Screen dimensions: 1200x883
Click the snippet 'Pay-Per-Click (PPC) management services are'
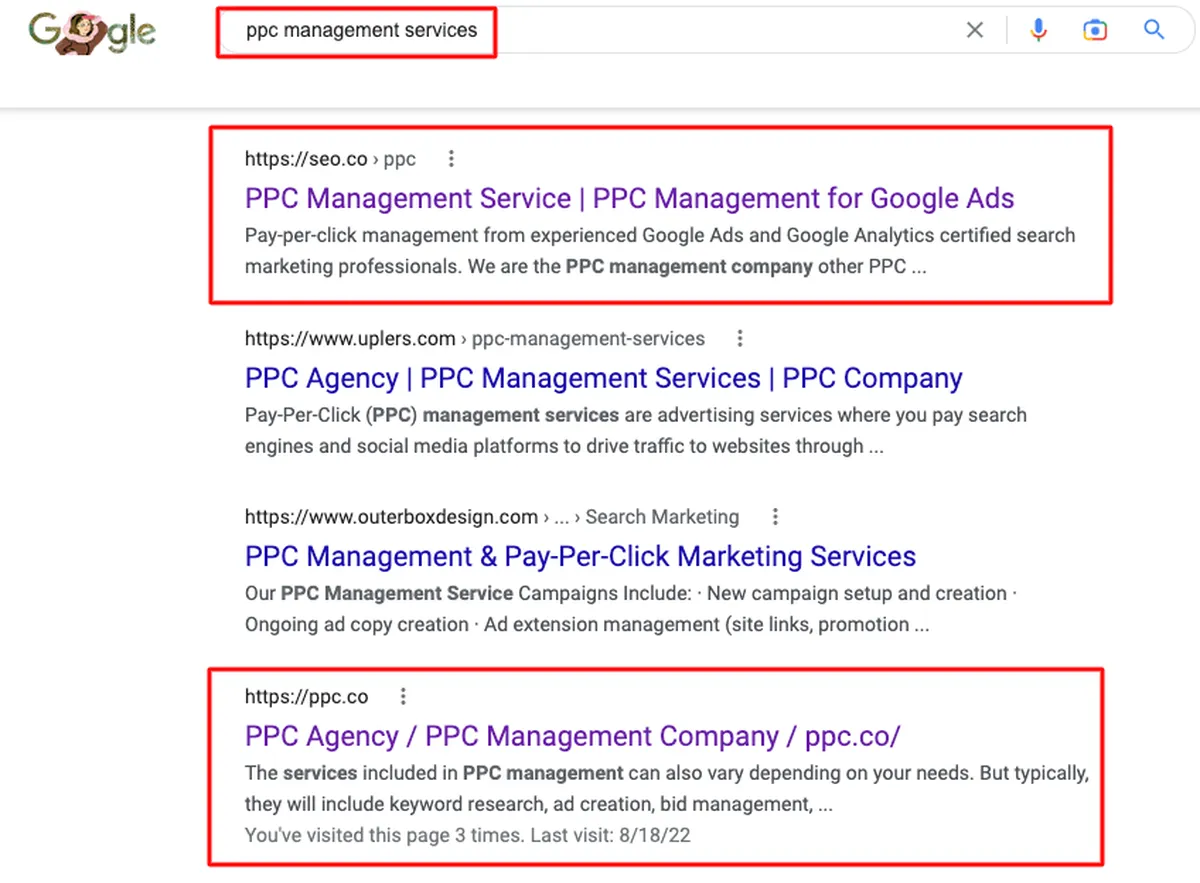click(x=635, y=431)
